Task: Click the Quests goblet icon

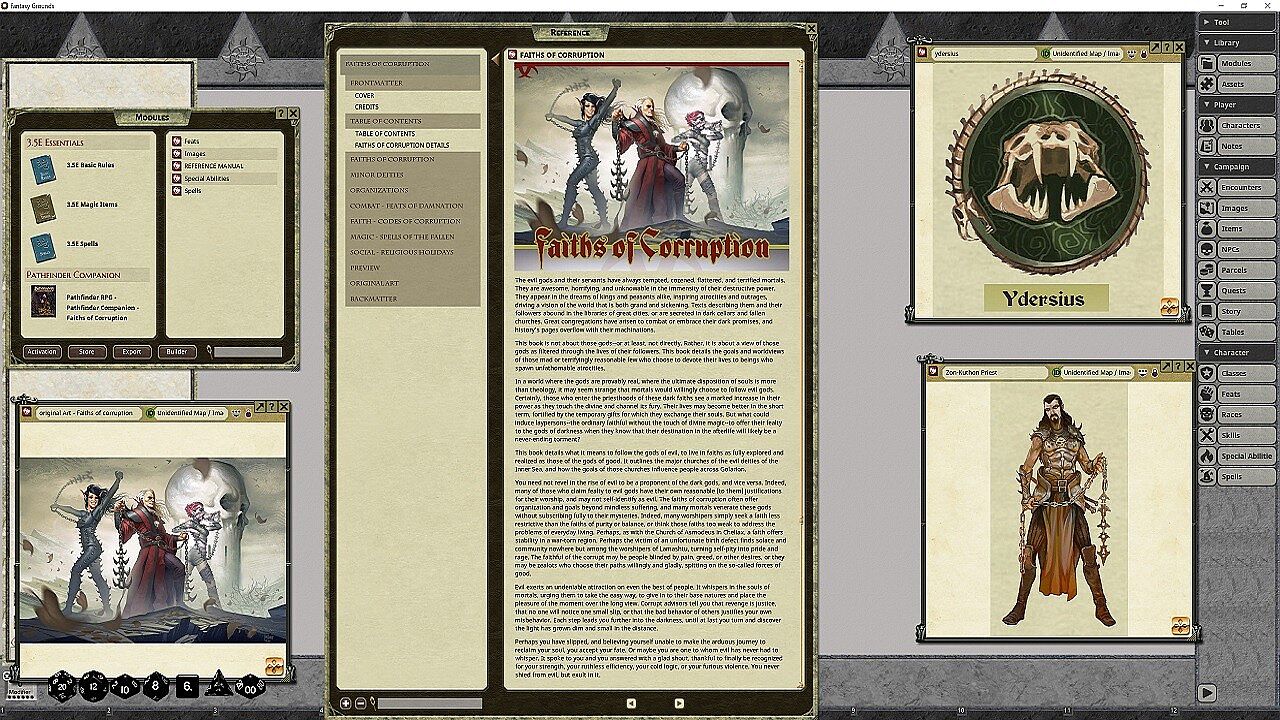Action: pos(1207,291)
